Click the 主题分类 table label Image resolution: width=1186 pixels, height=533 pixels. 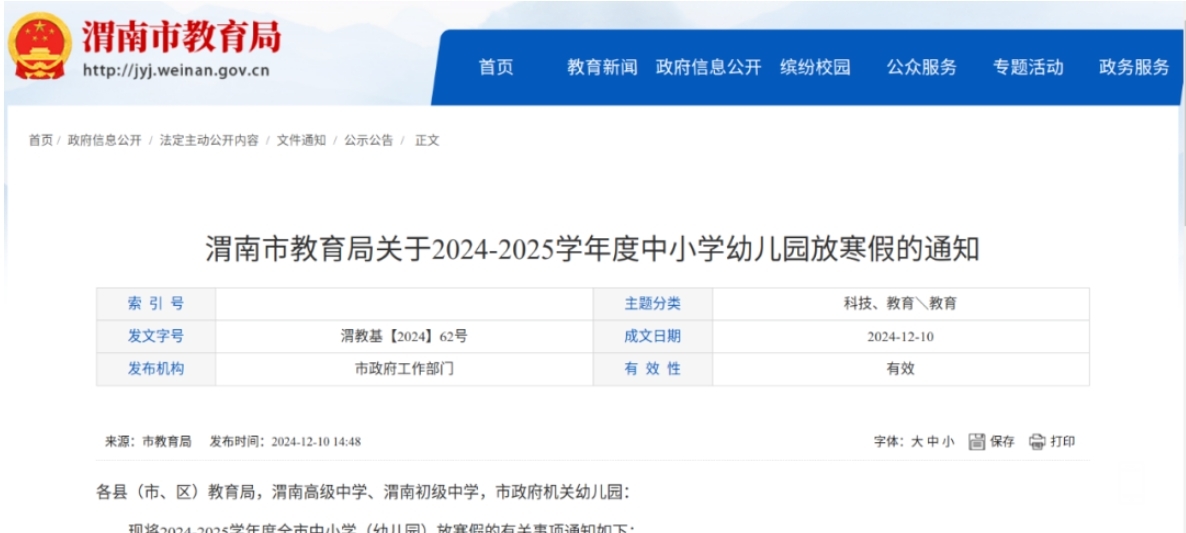coord(652,304)
